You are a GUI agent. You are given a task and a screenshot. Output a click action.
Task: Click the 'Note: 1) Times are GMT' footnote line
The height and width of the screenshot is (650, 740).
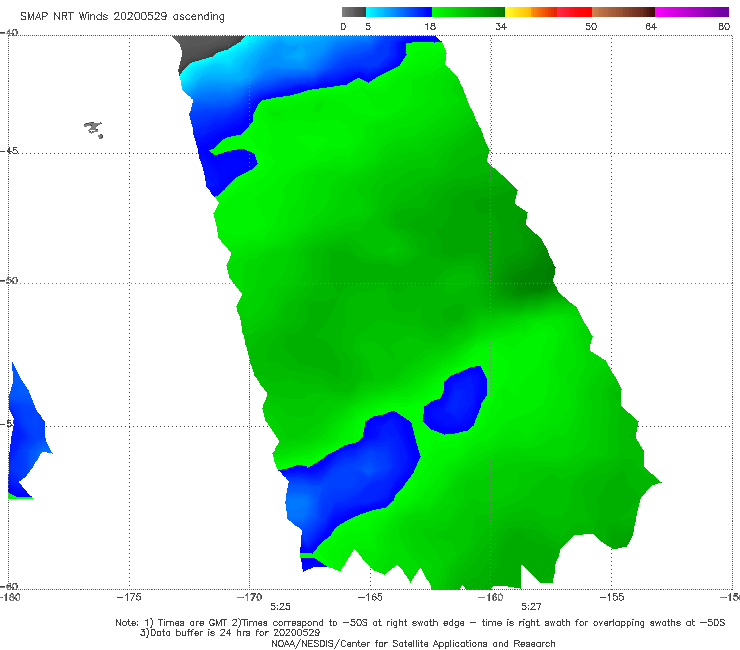tap(420, 623)
